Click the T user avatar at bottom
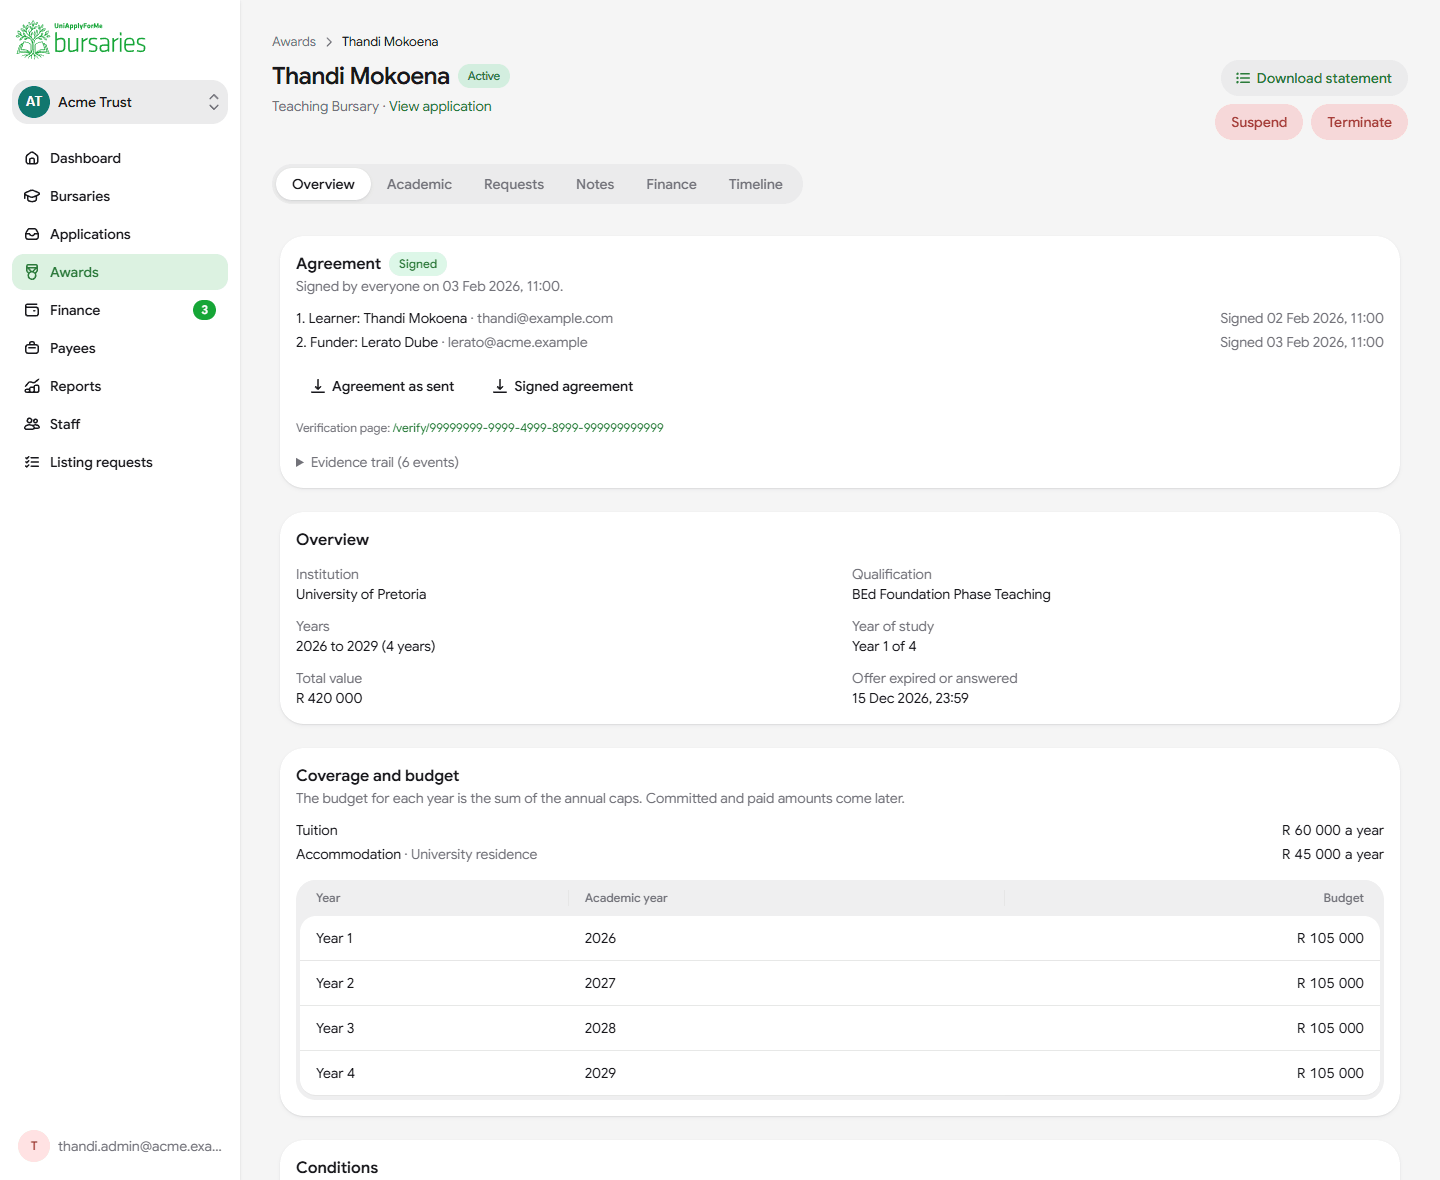1440x1180 pixels. 34,1146
